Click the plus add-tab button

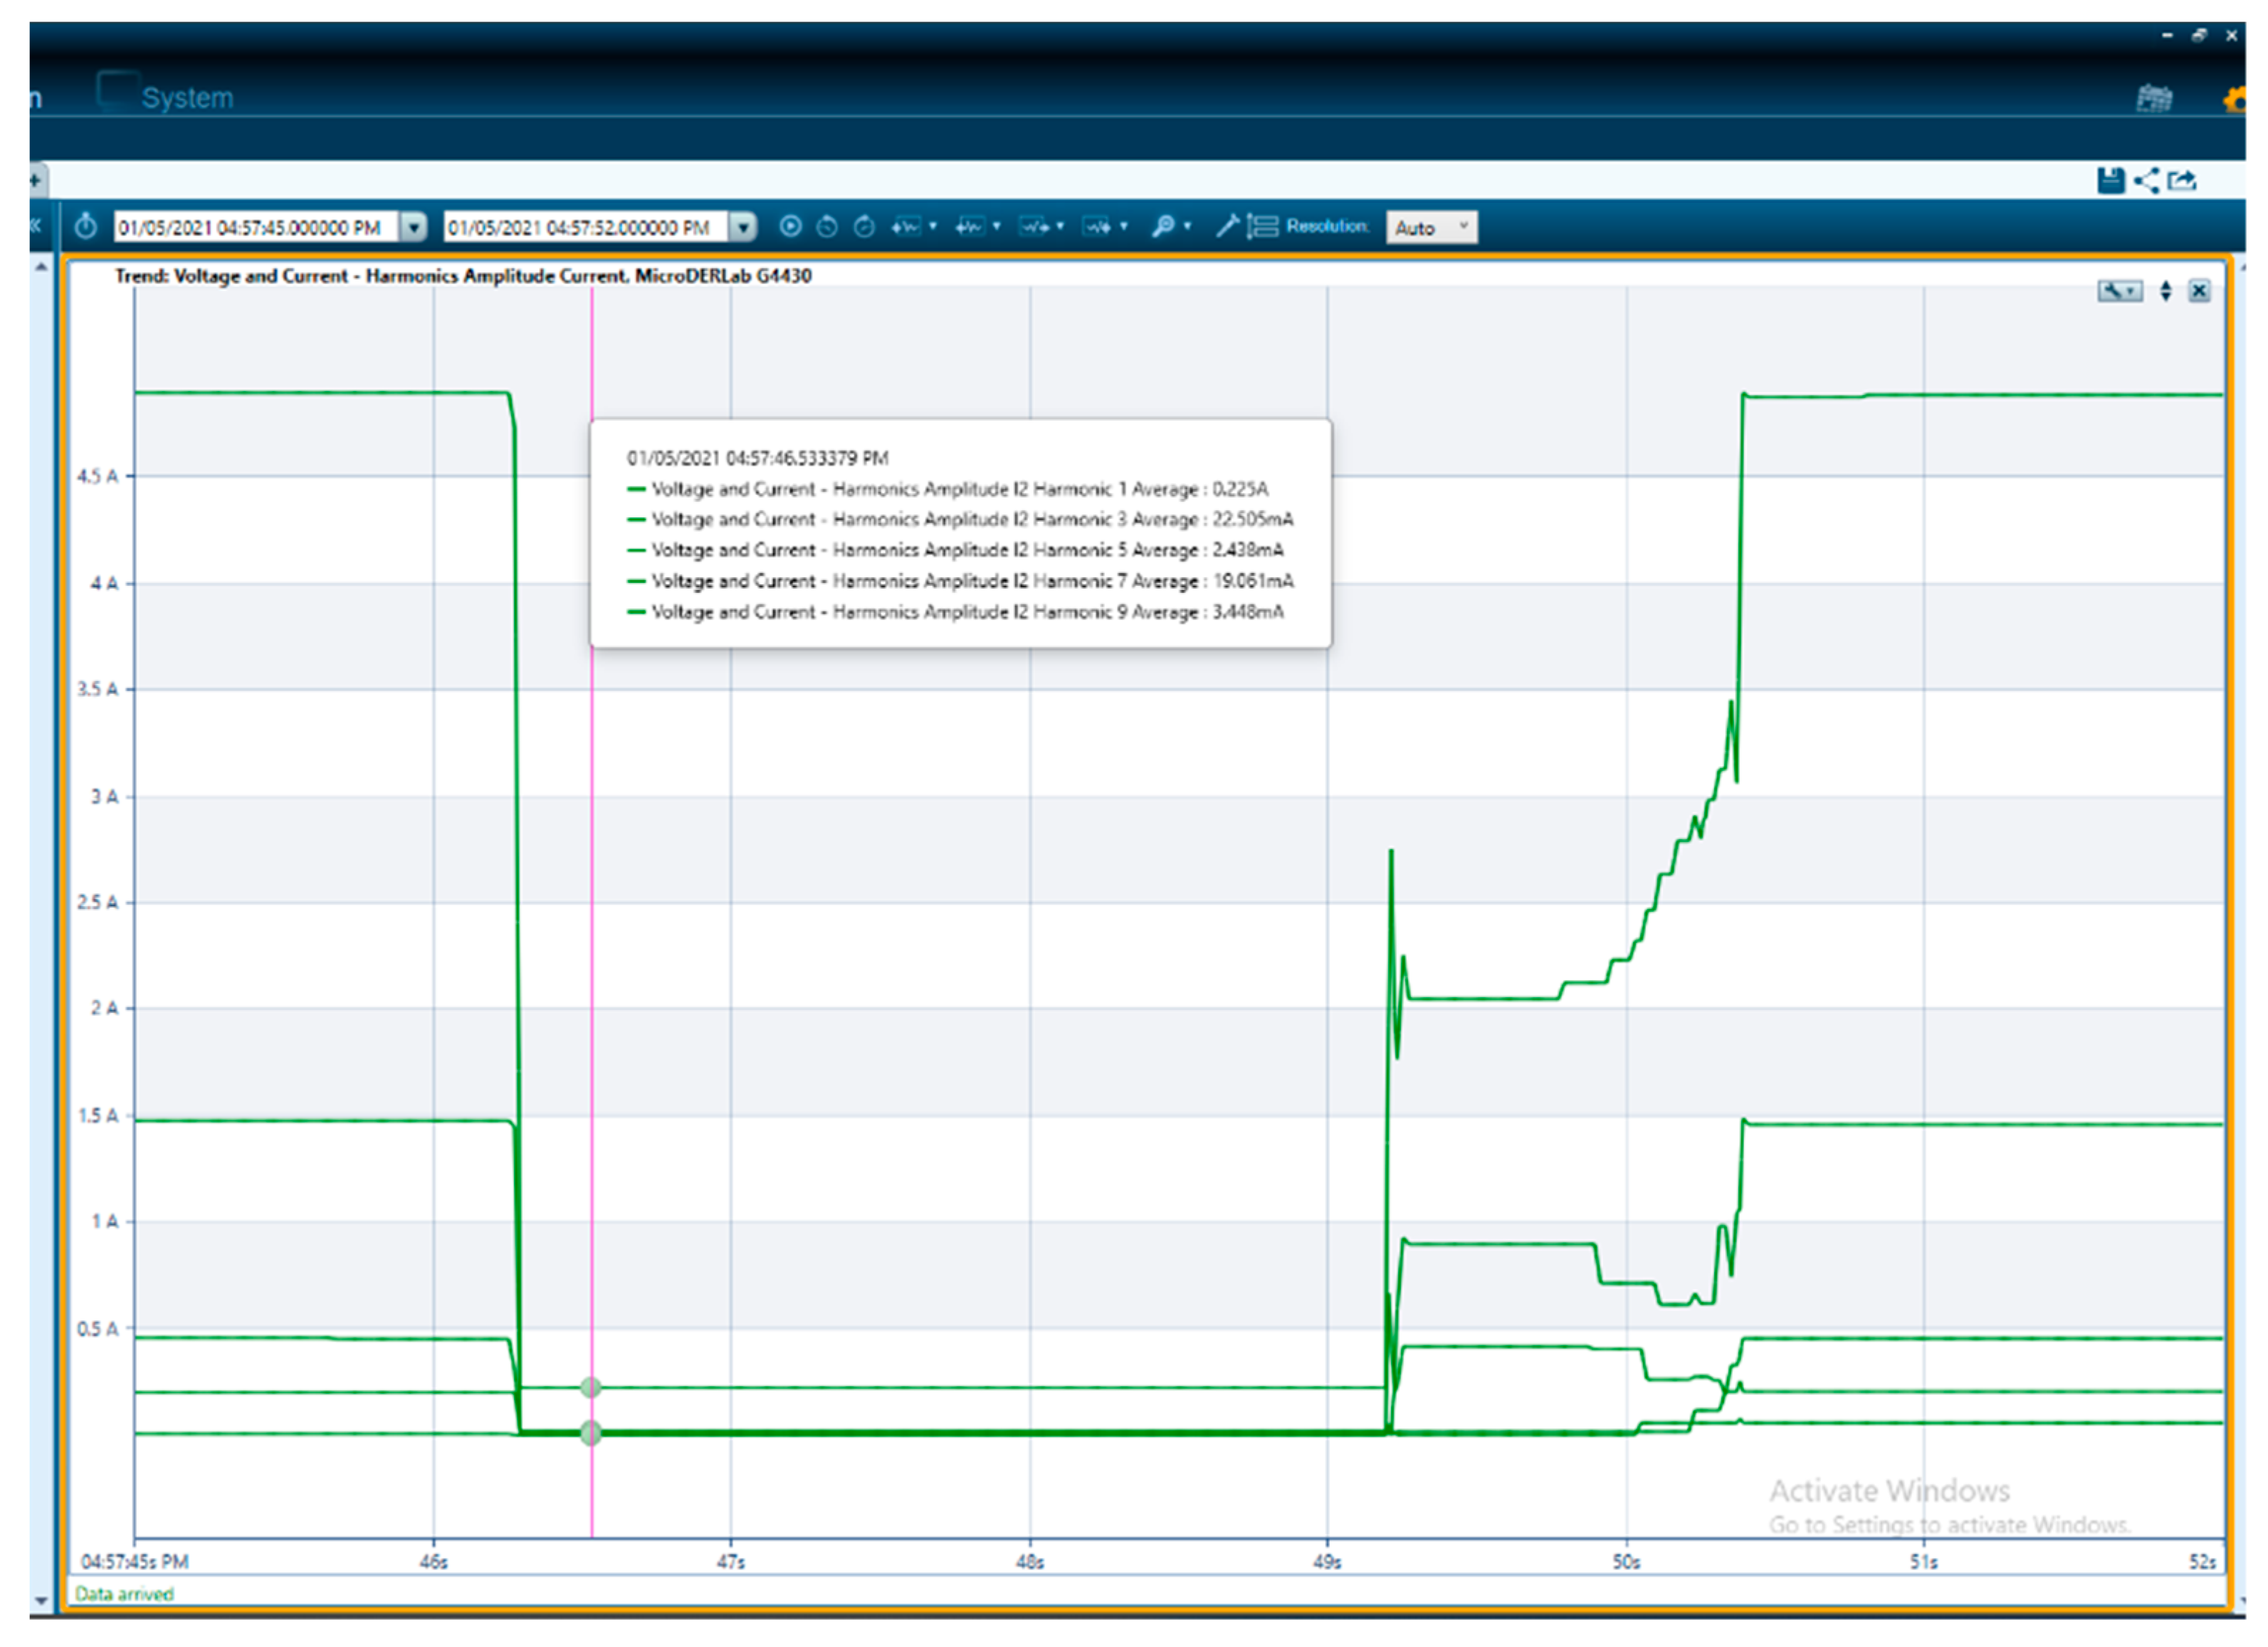tap(35, 181)
